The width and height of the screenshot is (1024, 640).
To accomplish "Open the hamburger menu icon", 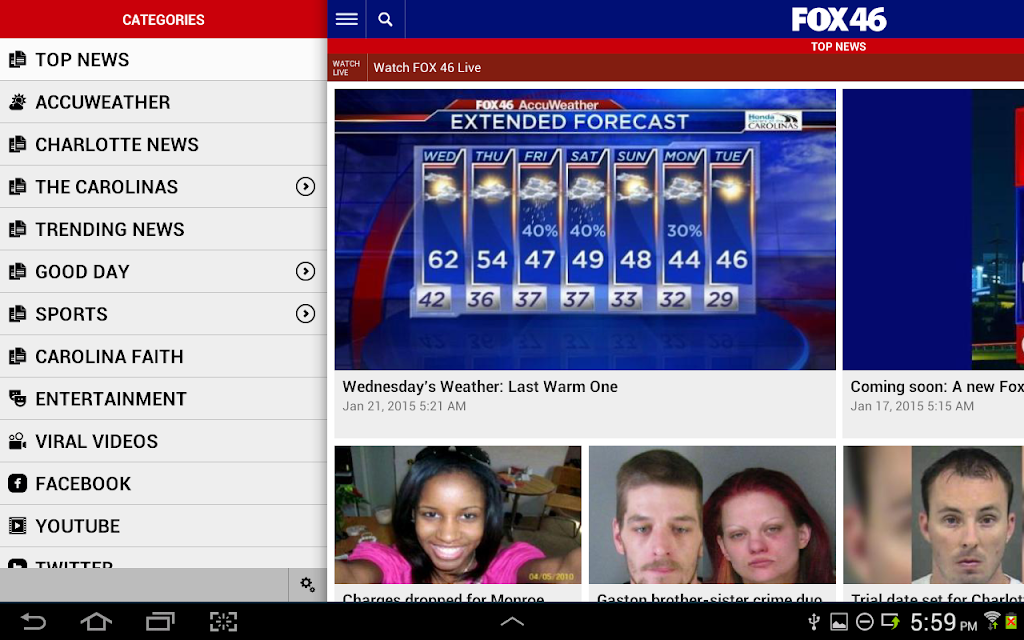I will tap(347, 19).
